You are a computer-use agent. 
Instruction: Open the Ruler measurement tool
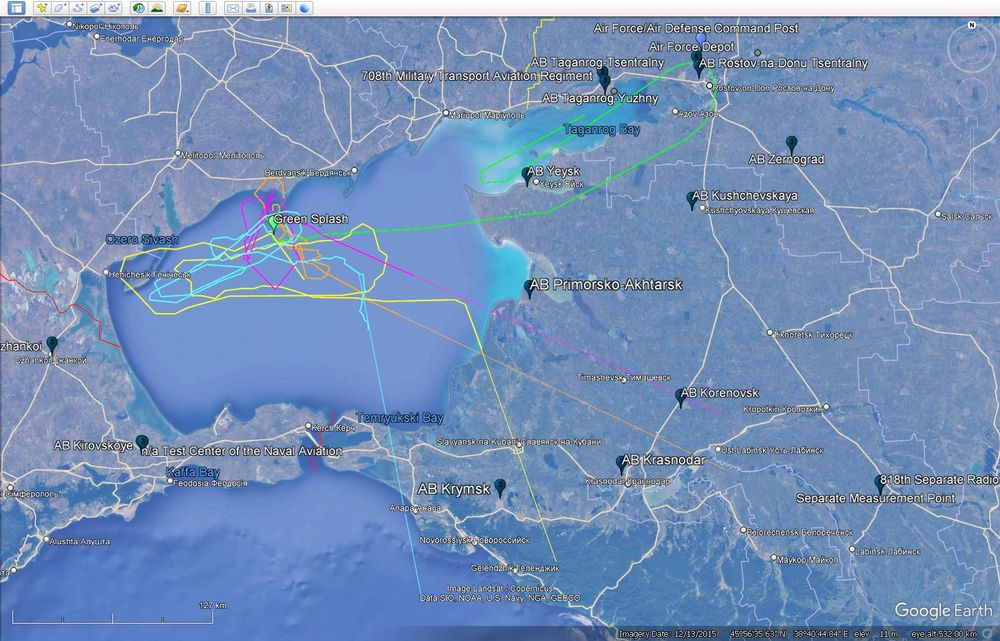pyautogui.click(x=207, y=8)
